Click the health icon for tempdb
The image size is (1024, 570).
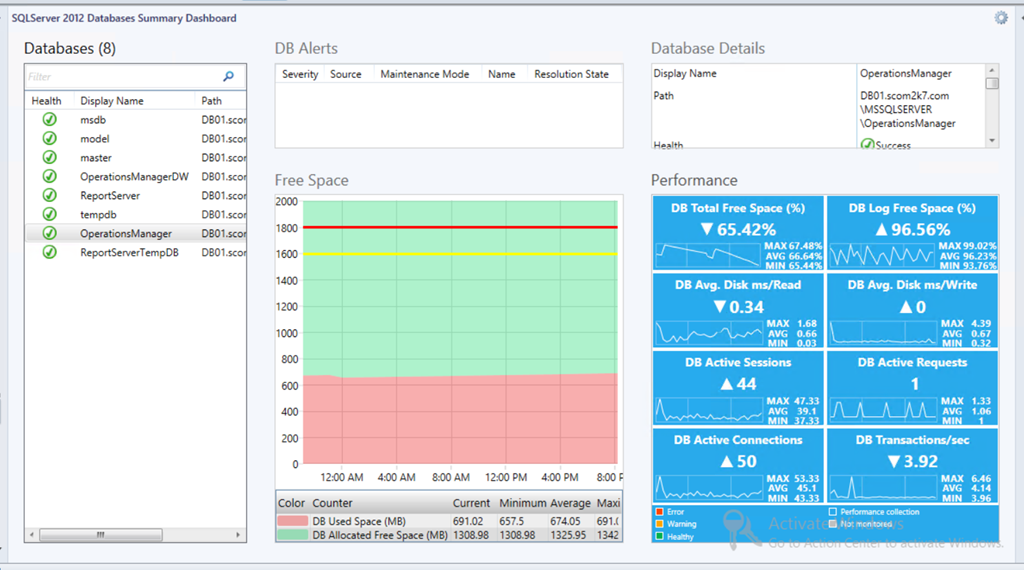(x=49, y=214)
